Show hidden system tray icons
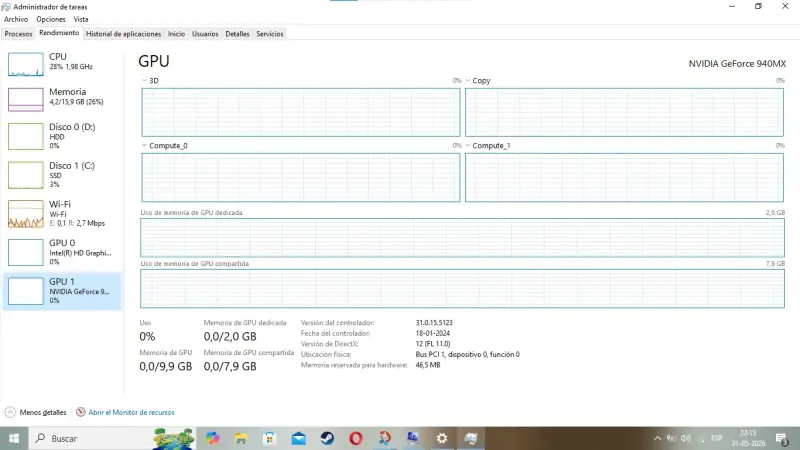This screenshot has height=450, width=800. tap(657, 438)
